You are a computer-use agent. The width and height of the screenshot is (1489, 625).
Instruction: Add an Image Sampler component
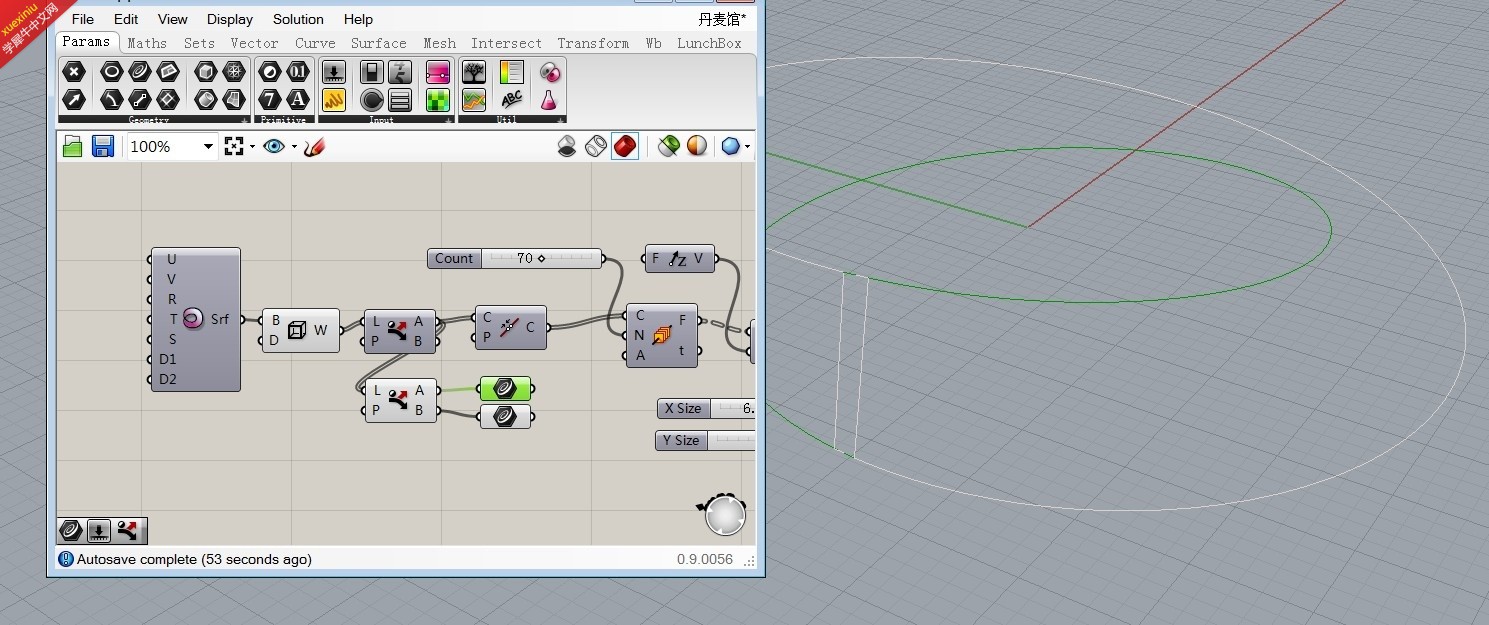click(438, 99)
